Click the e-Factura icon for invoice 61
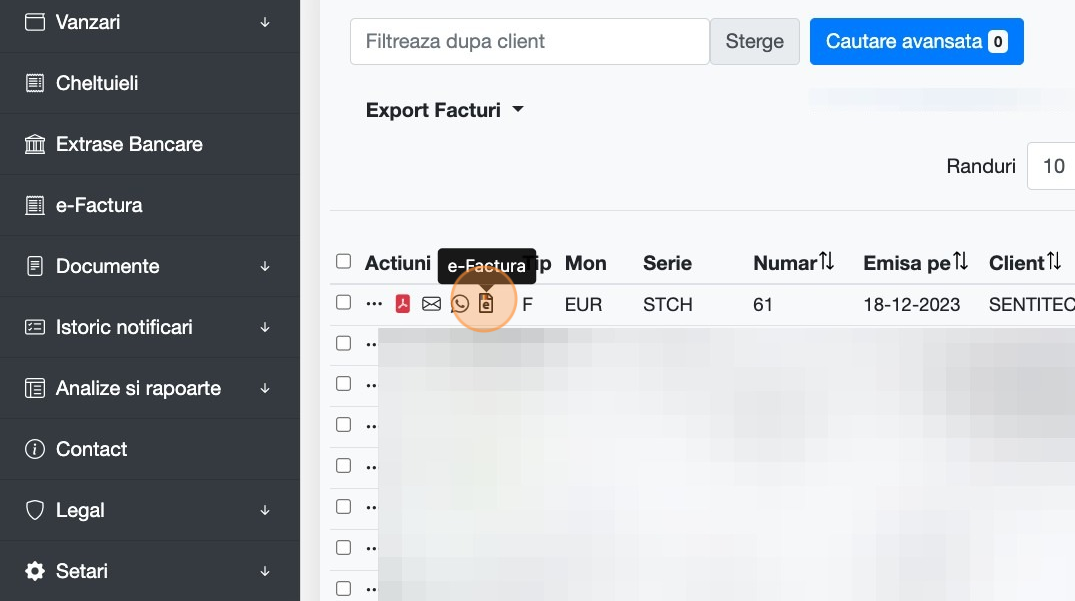Image resolution: width=1075 pixels, height=601 pixels. point(486,304)
